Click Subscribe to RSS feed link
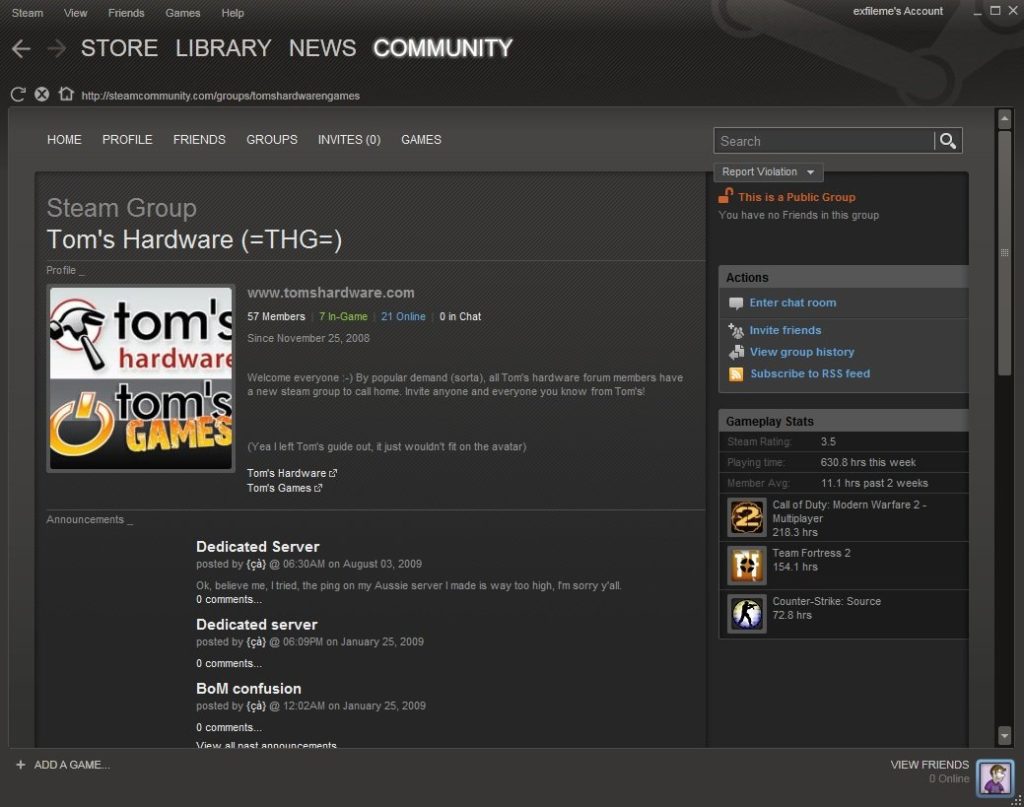1024x807 pixels. pyautogui.click(x=810, y=373)
